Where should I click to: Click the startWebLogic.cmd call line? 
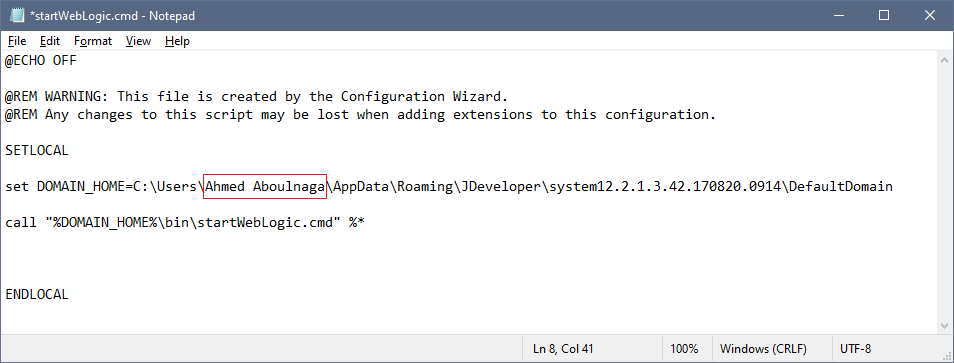click(x=185, y=223)
